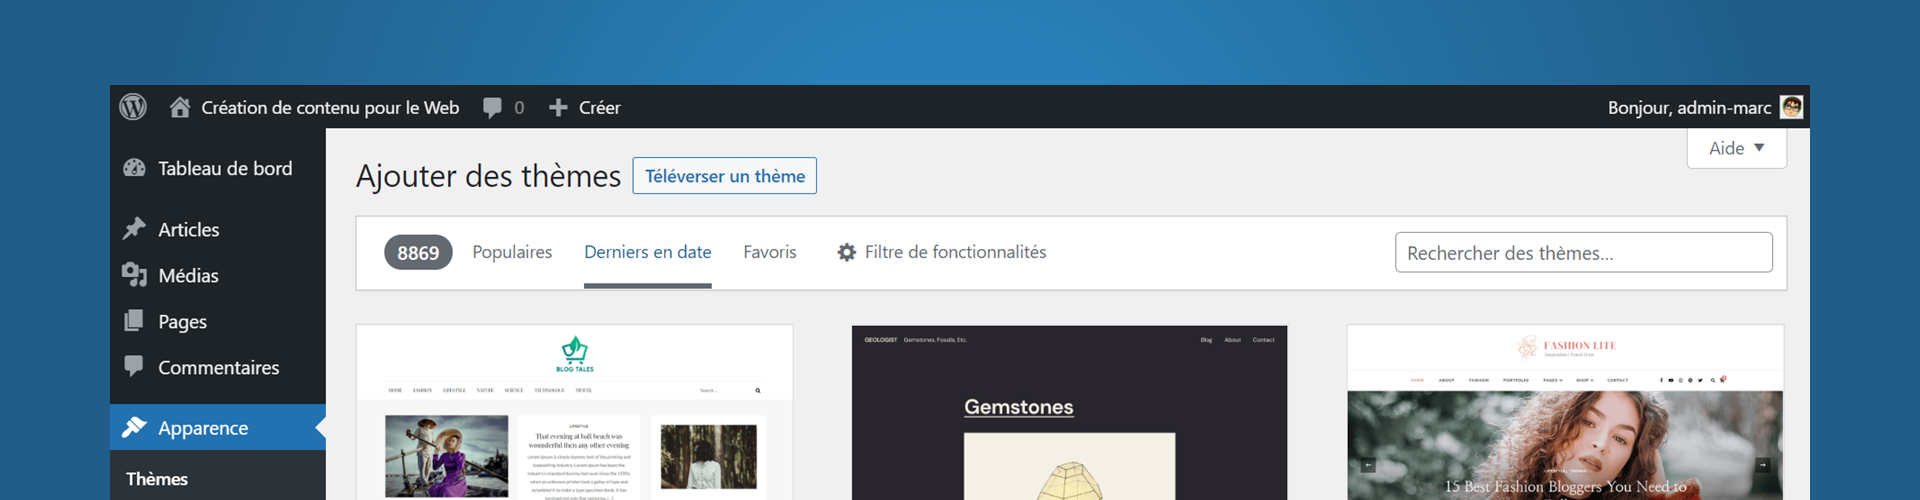Click the Médias media icon
Screen dimensions: 1920x500
(134, 275)
